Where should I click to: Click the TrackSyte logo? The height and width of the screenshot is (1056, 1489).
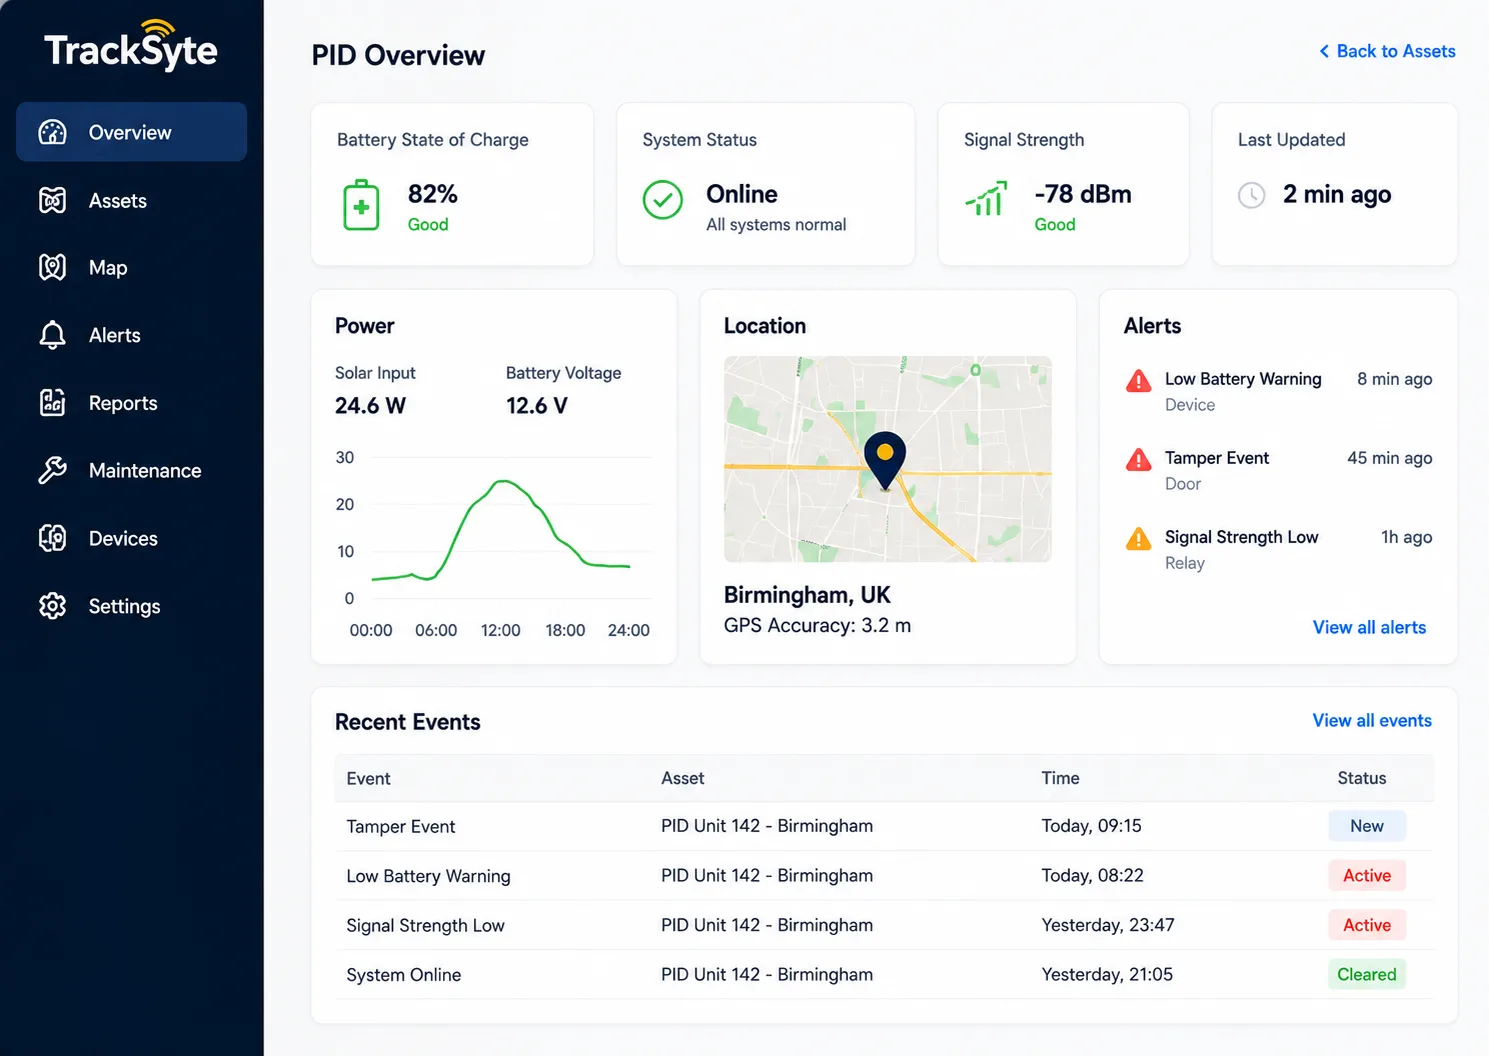[131, 46]
